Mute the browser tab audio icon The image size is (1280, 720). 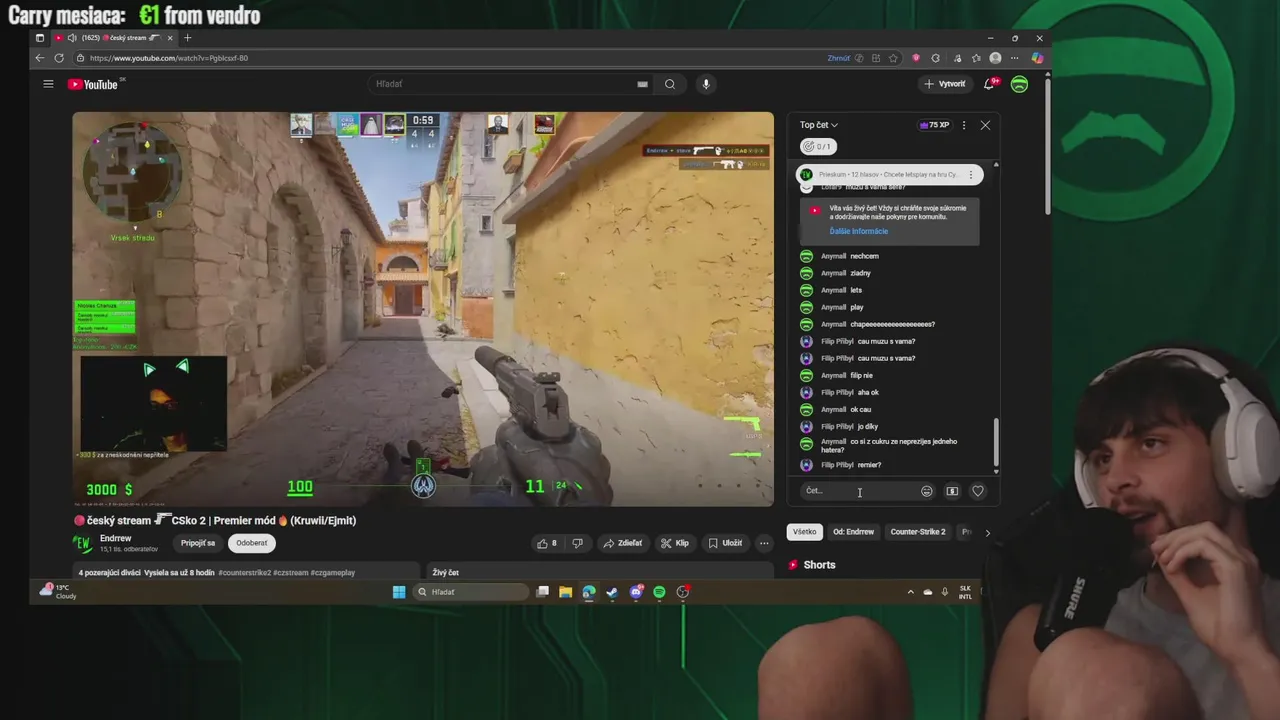tap(72, 38)
